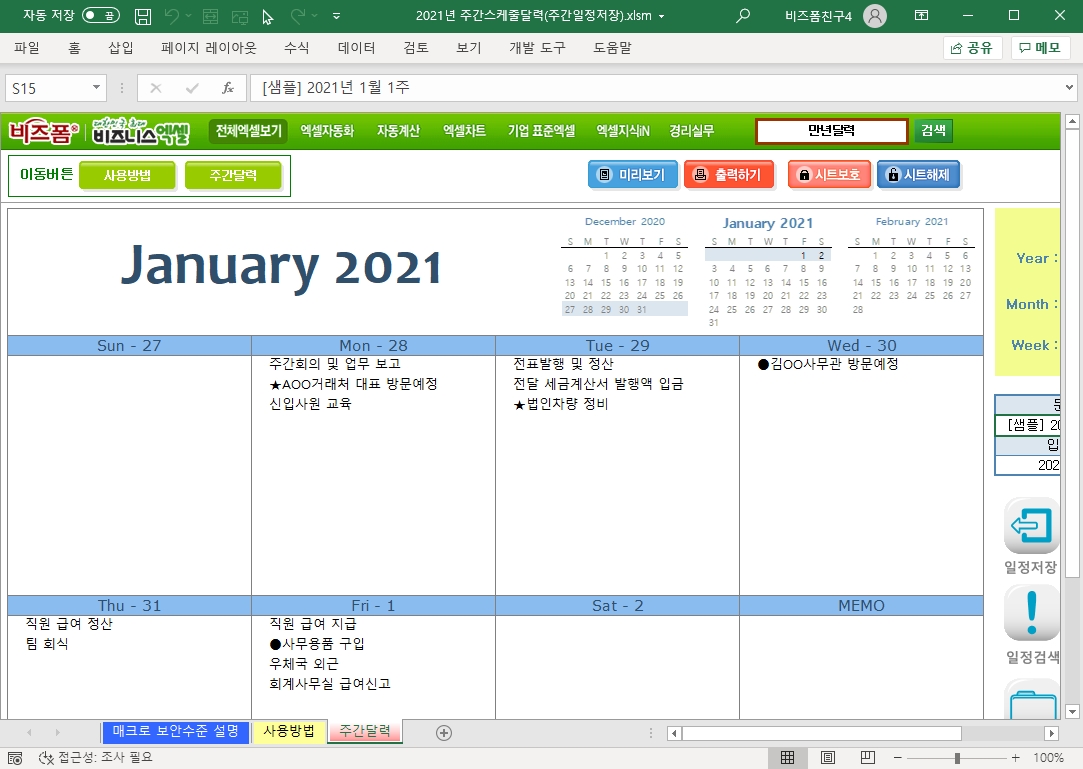Viewport: 1083px width, 769px height.
Task: Click the 일정검색 exclamation icon
Action: point(1031,613)
